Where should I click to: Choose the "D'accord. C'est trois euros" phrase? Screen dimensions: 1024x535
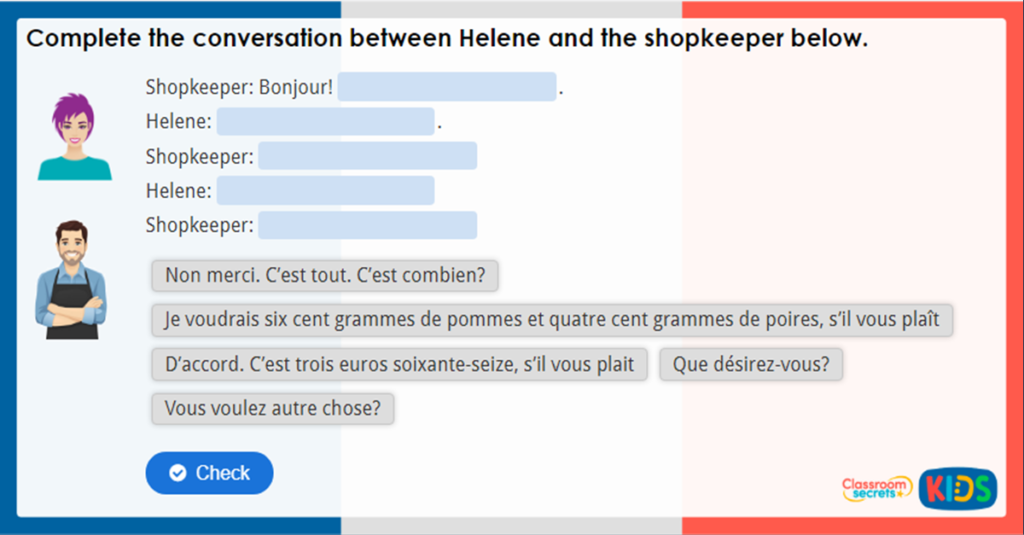coord(400,364)
